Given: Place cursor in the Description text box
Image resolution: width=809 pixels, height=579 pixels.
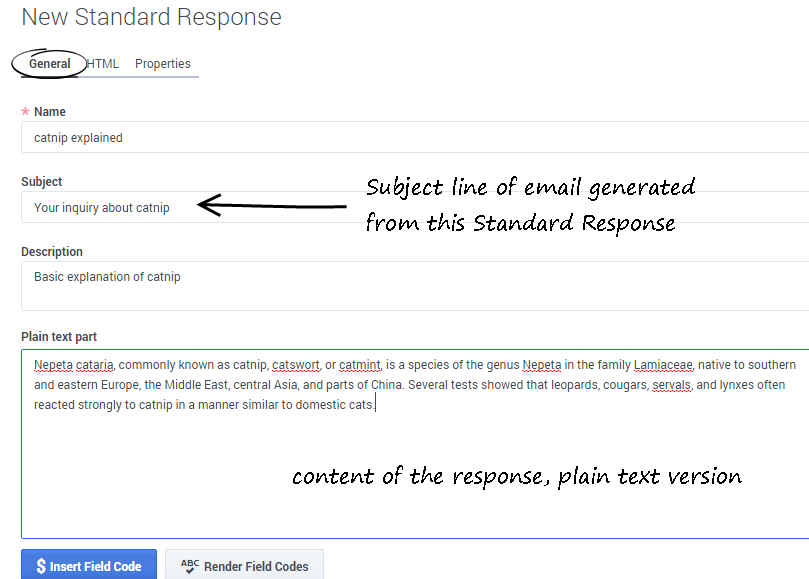Looking at the screenshot, I should (x=400, y=286).
